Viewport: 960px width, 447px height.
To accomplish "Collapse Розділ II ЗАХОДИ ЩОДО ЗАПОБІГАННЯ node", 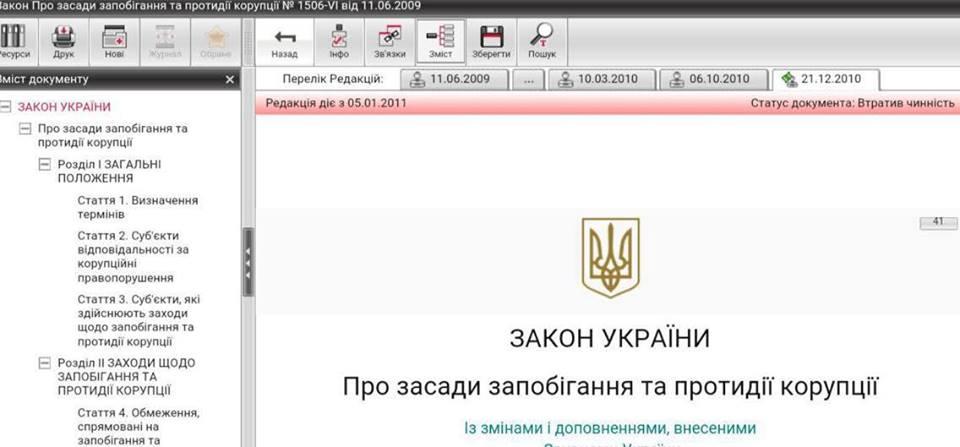I will point(44,363).
